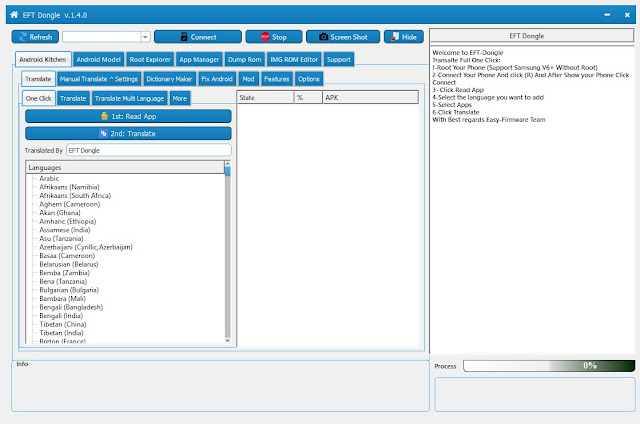Click language list scroll down arrow
Screen dimensions: 640x424
(x=228, y=341)
